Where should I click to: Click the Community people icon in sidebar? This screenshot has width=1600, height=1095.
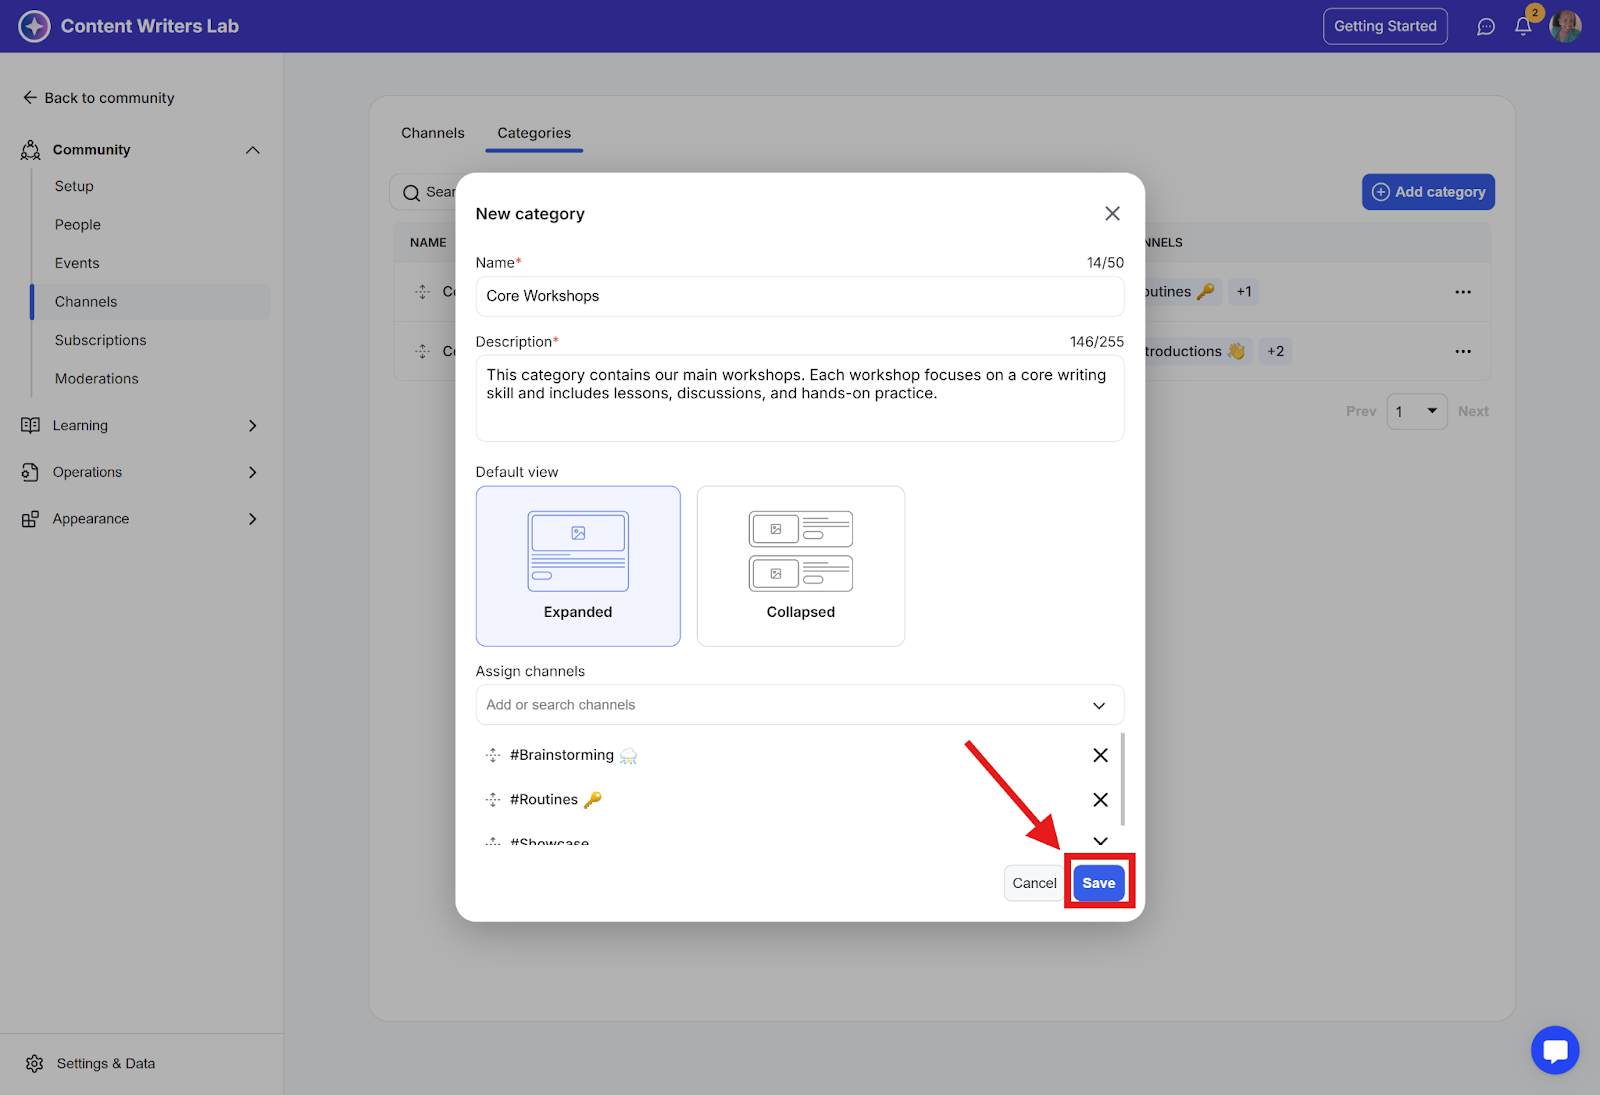(31, 150)
